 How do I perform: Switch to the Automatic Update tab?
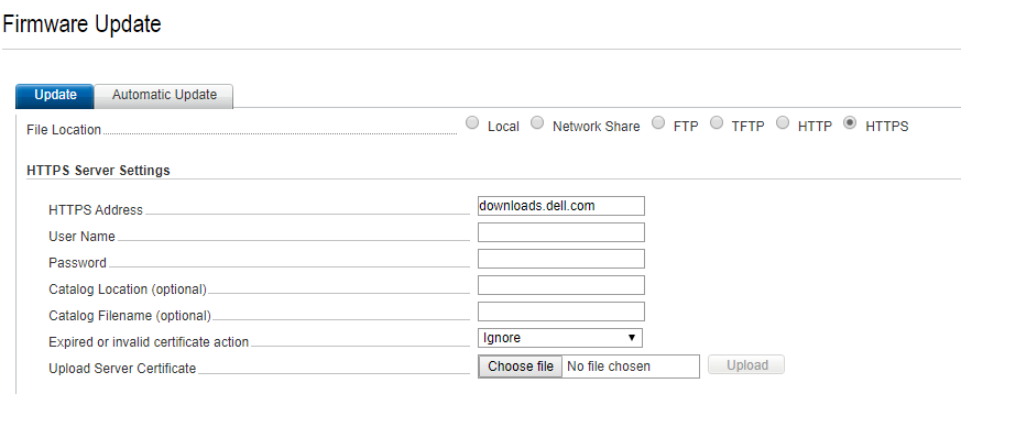click(x=164, y=95)
